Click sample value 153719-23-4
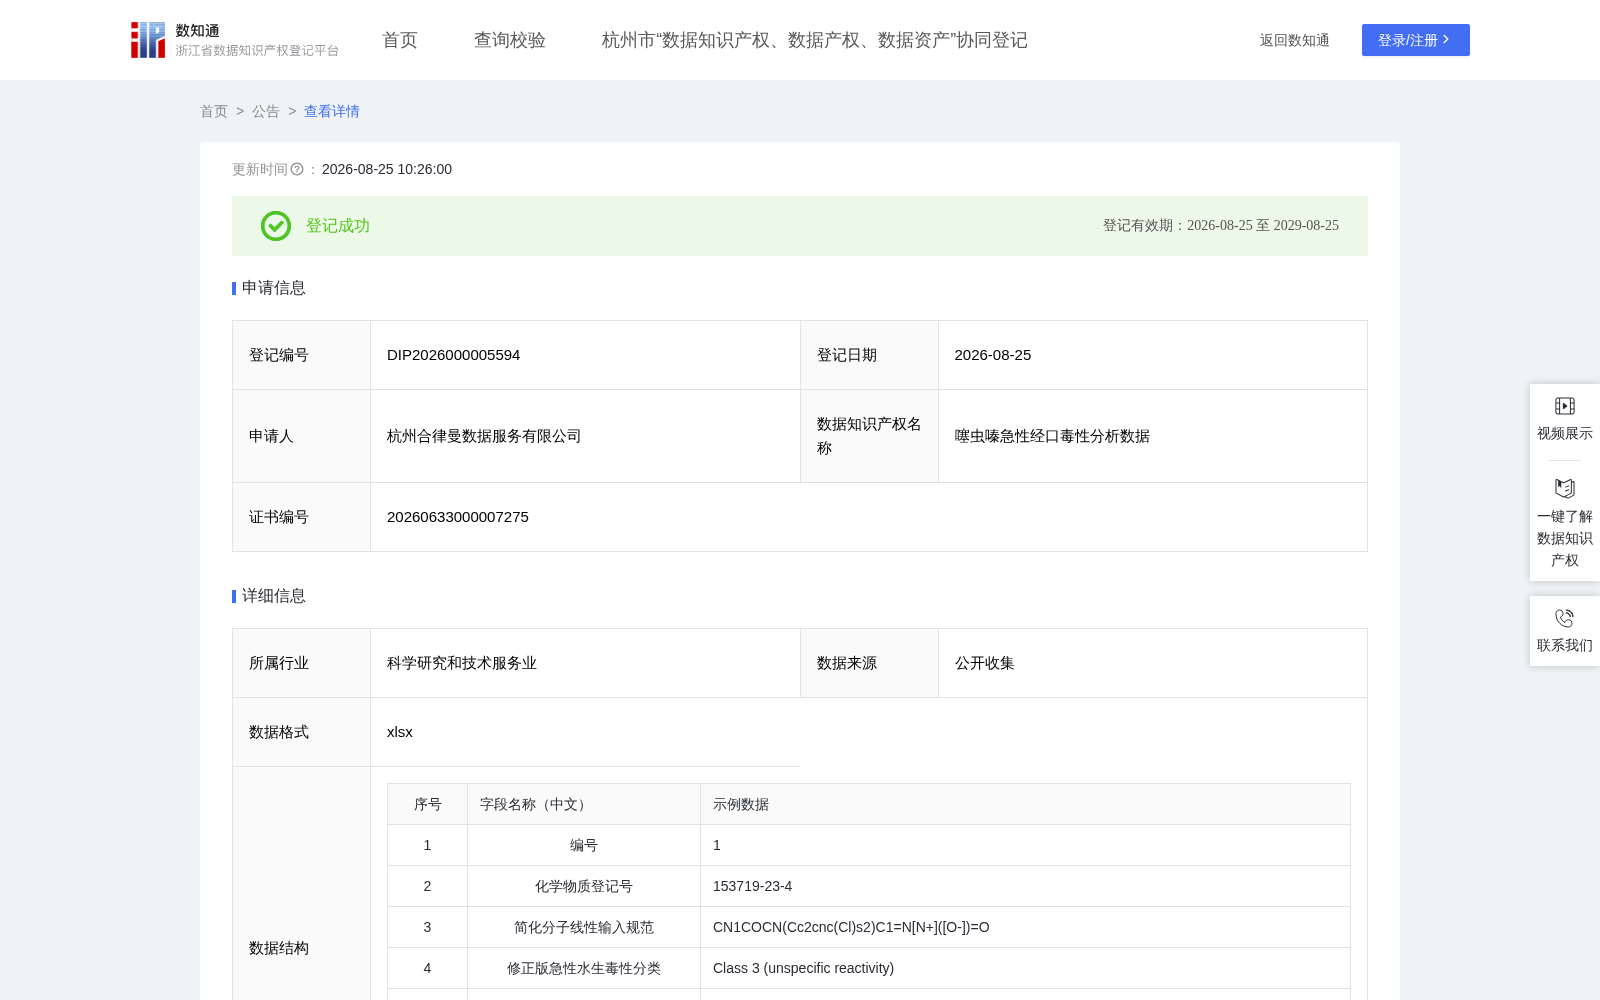Image resolution: width=1600 pixels, height=1000 pixels. click(752, 886)
